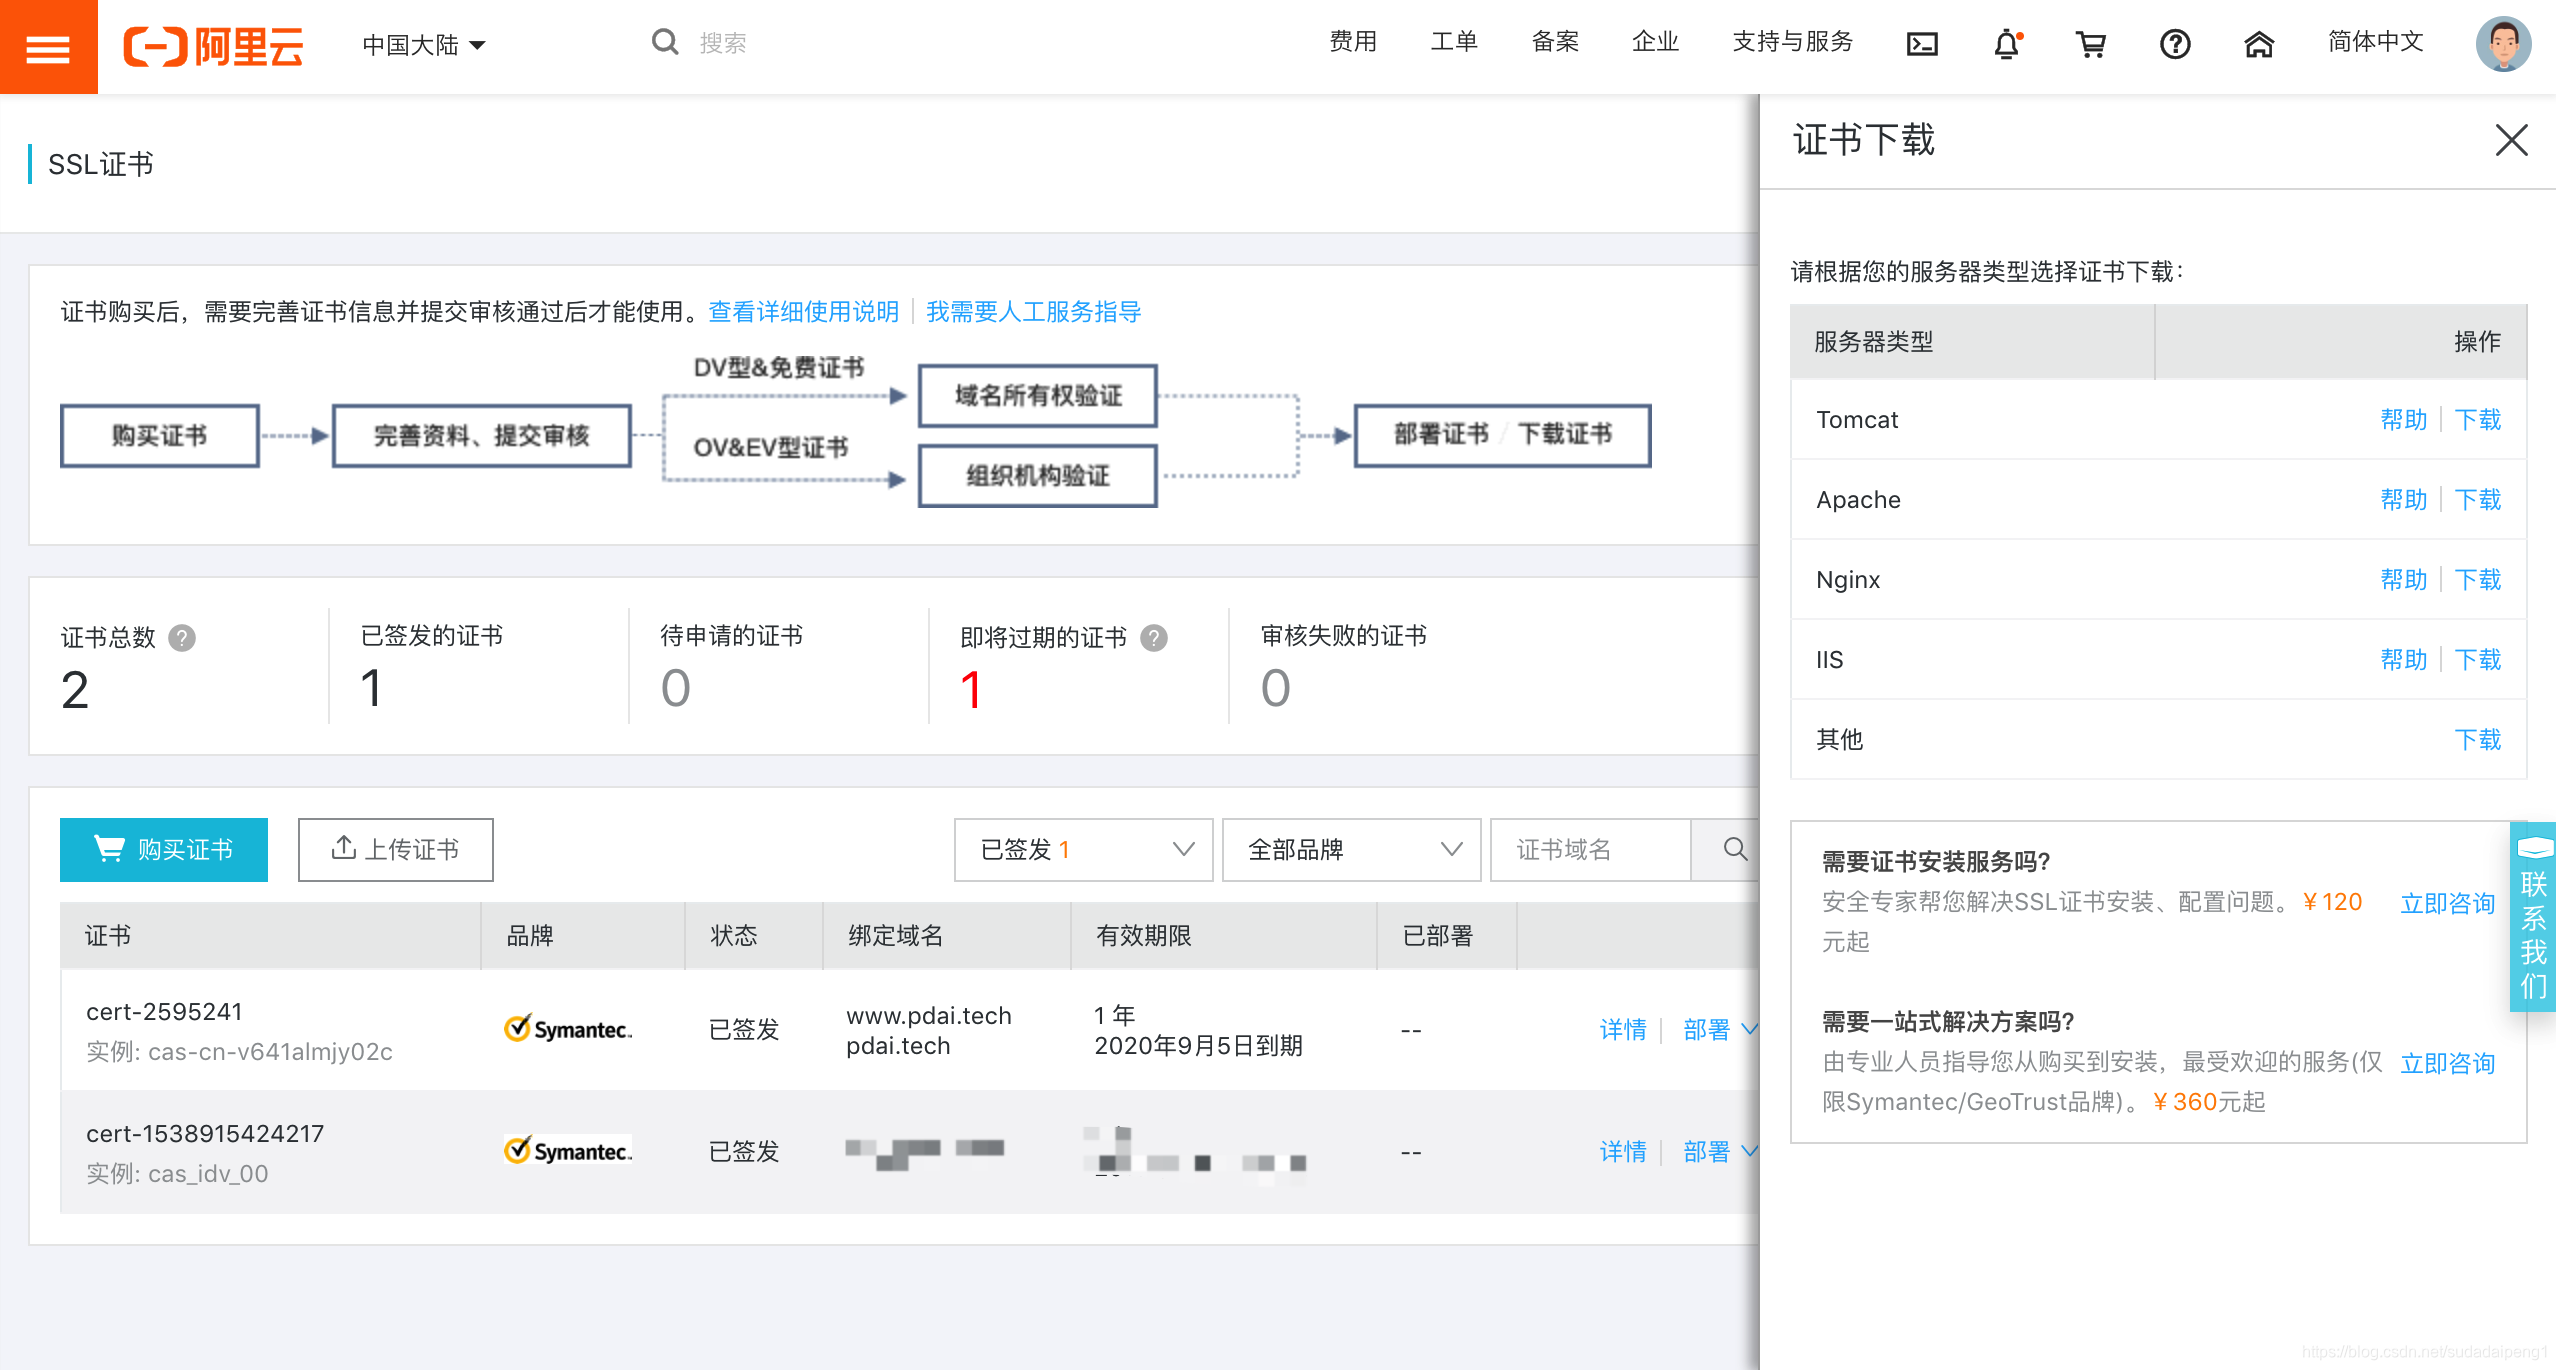Close the 证书下载 panel
The height and width of the screenshot is (1370, 2556).
pyautogui.click(x=2511, y=141)
